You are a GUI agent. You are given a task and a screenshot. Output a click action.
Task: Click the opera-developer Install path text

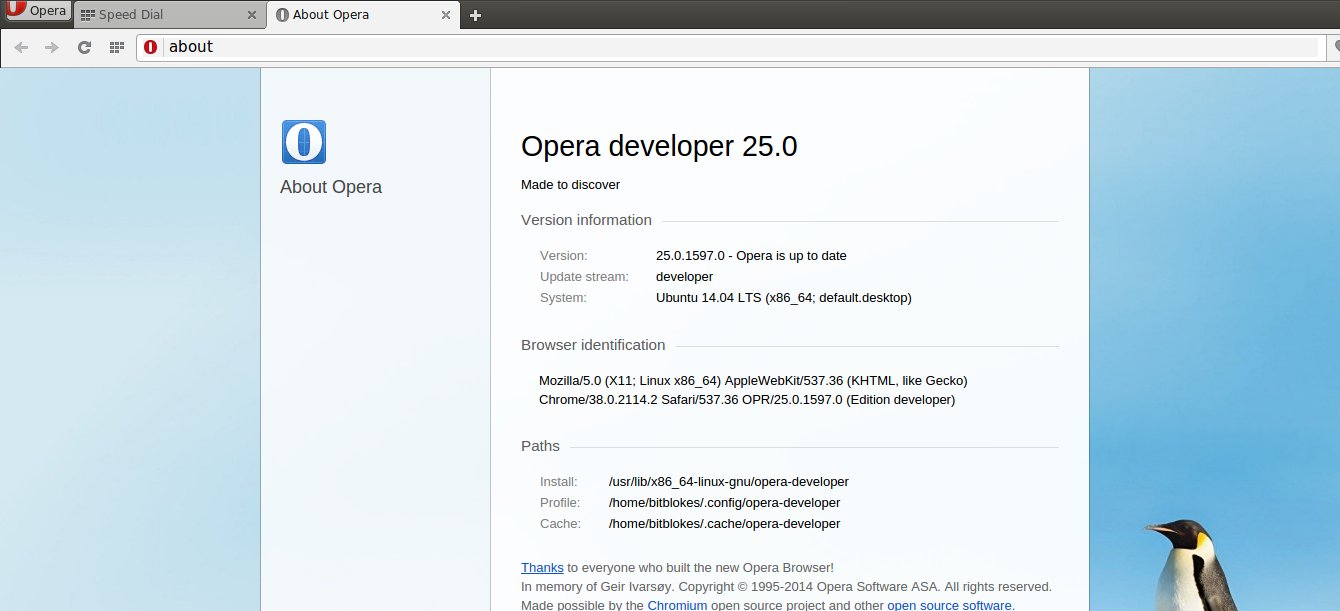point(728,481)
